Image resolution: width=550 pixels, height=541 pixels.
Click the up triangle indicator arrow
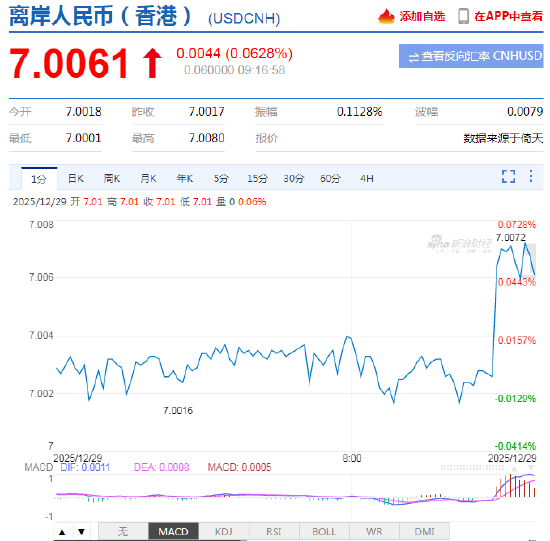(62, 532)
